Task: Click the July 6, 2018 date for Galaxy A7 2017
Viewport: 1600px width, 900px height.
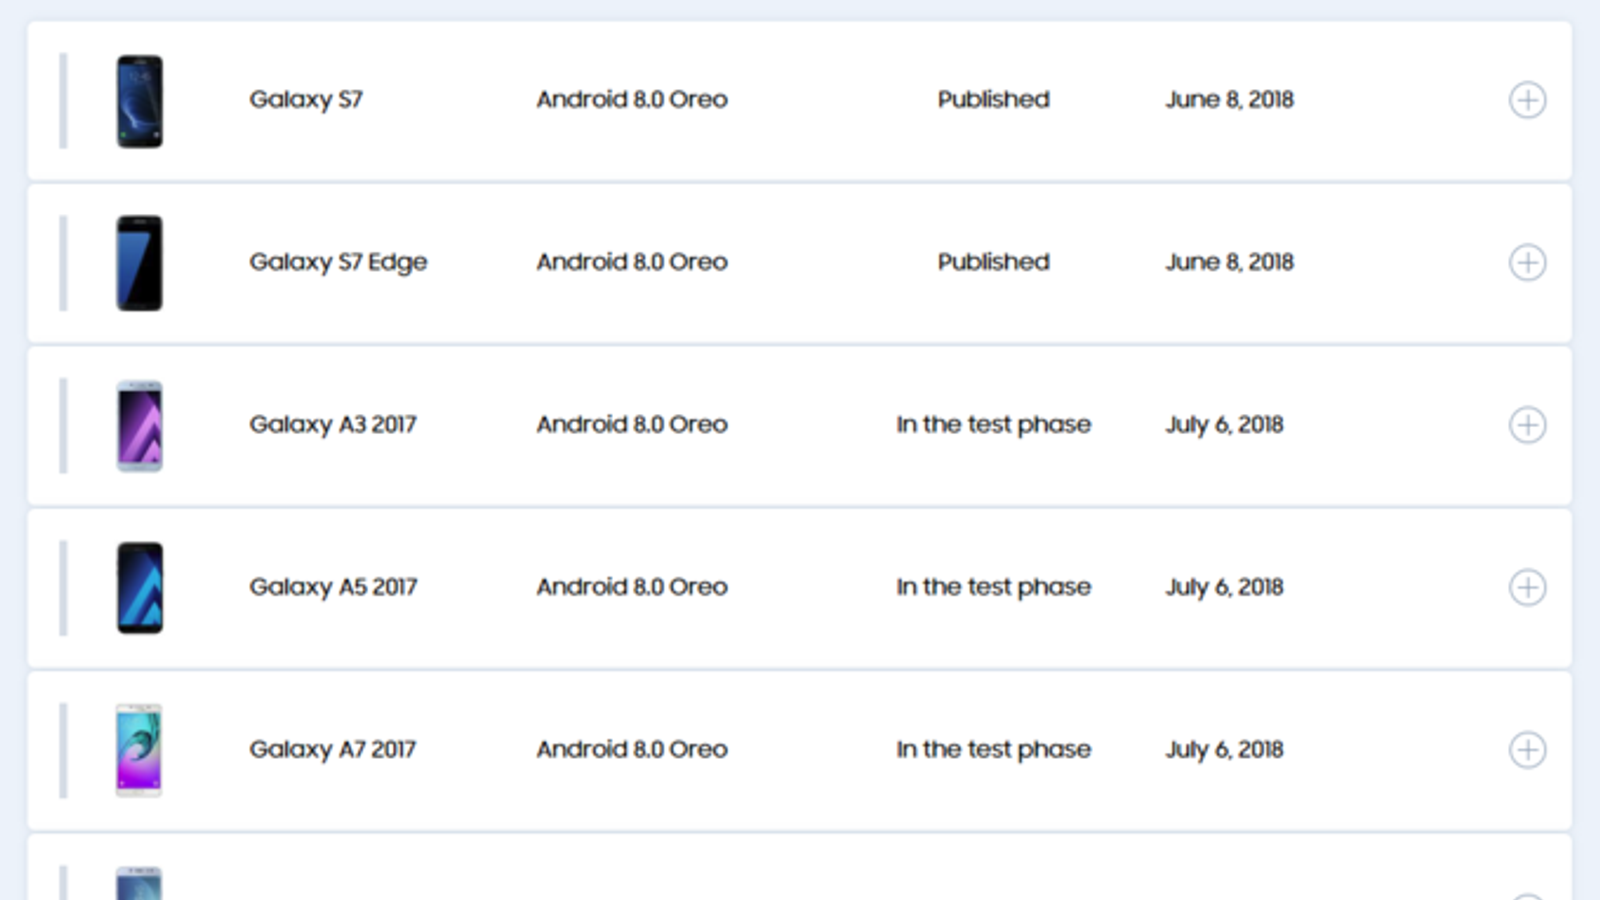Action: coord(1224,750)
